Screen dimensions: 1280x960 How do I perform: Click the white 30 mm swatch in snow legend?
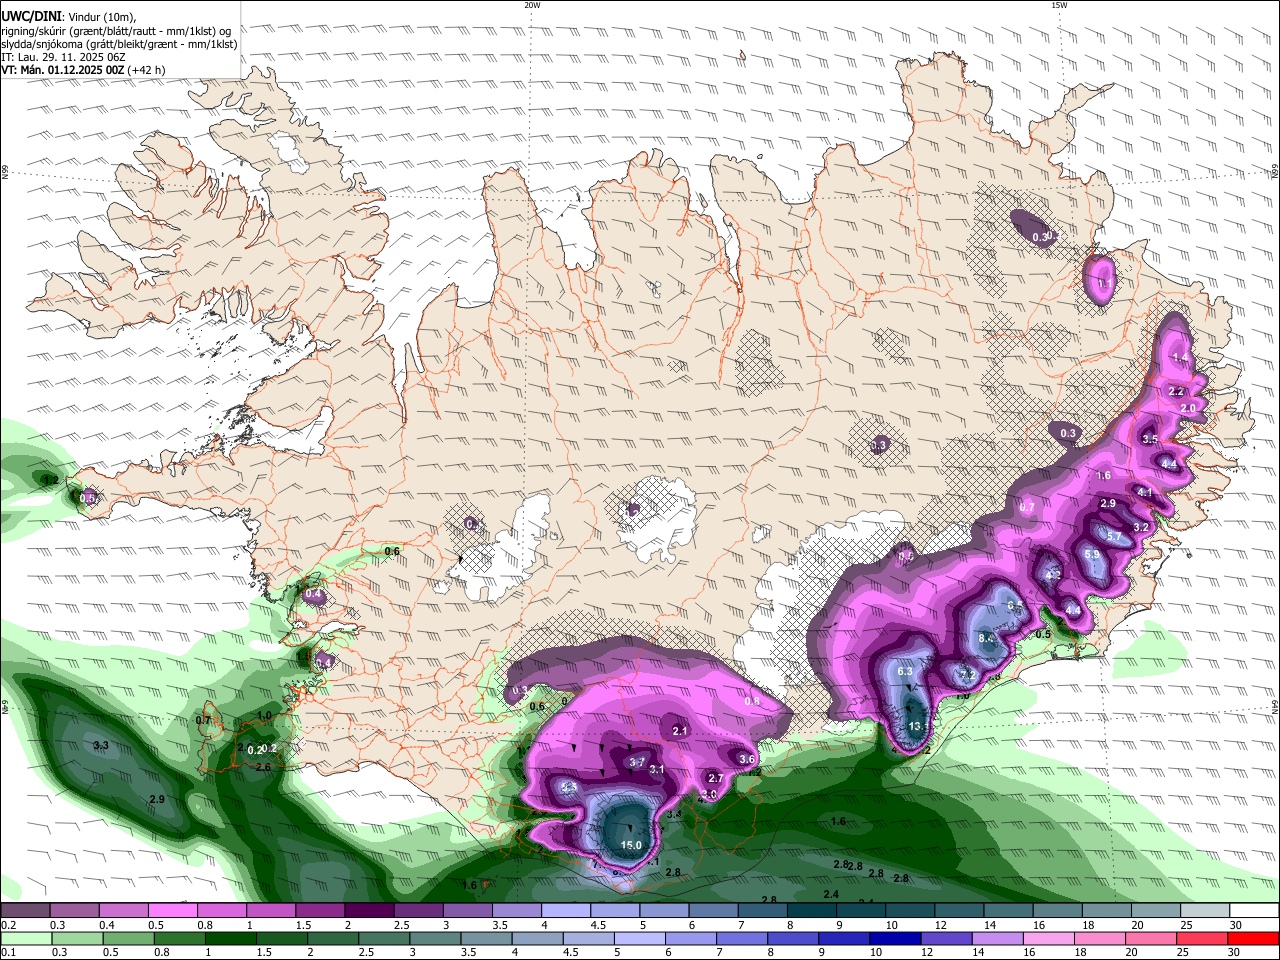(1255, 911)
